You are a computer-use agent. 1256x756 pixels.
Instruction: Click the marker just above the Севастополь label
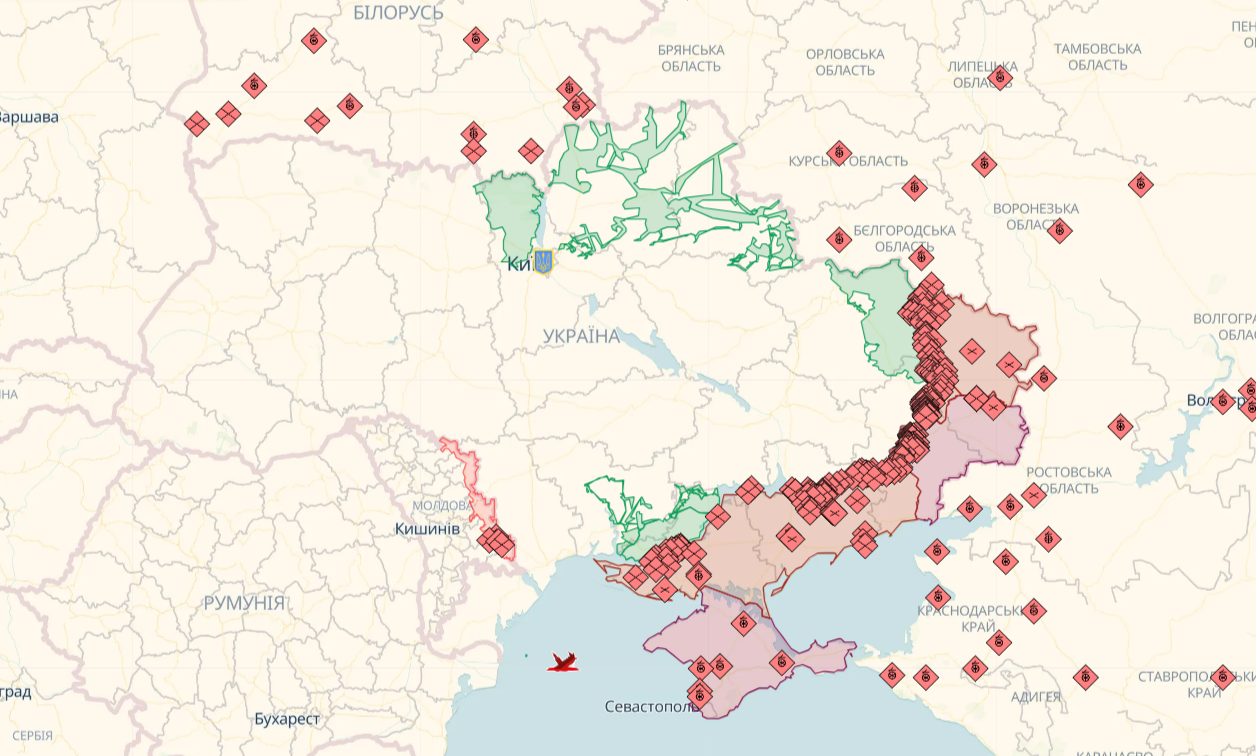(x=698, y=692)
